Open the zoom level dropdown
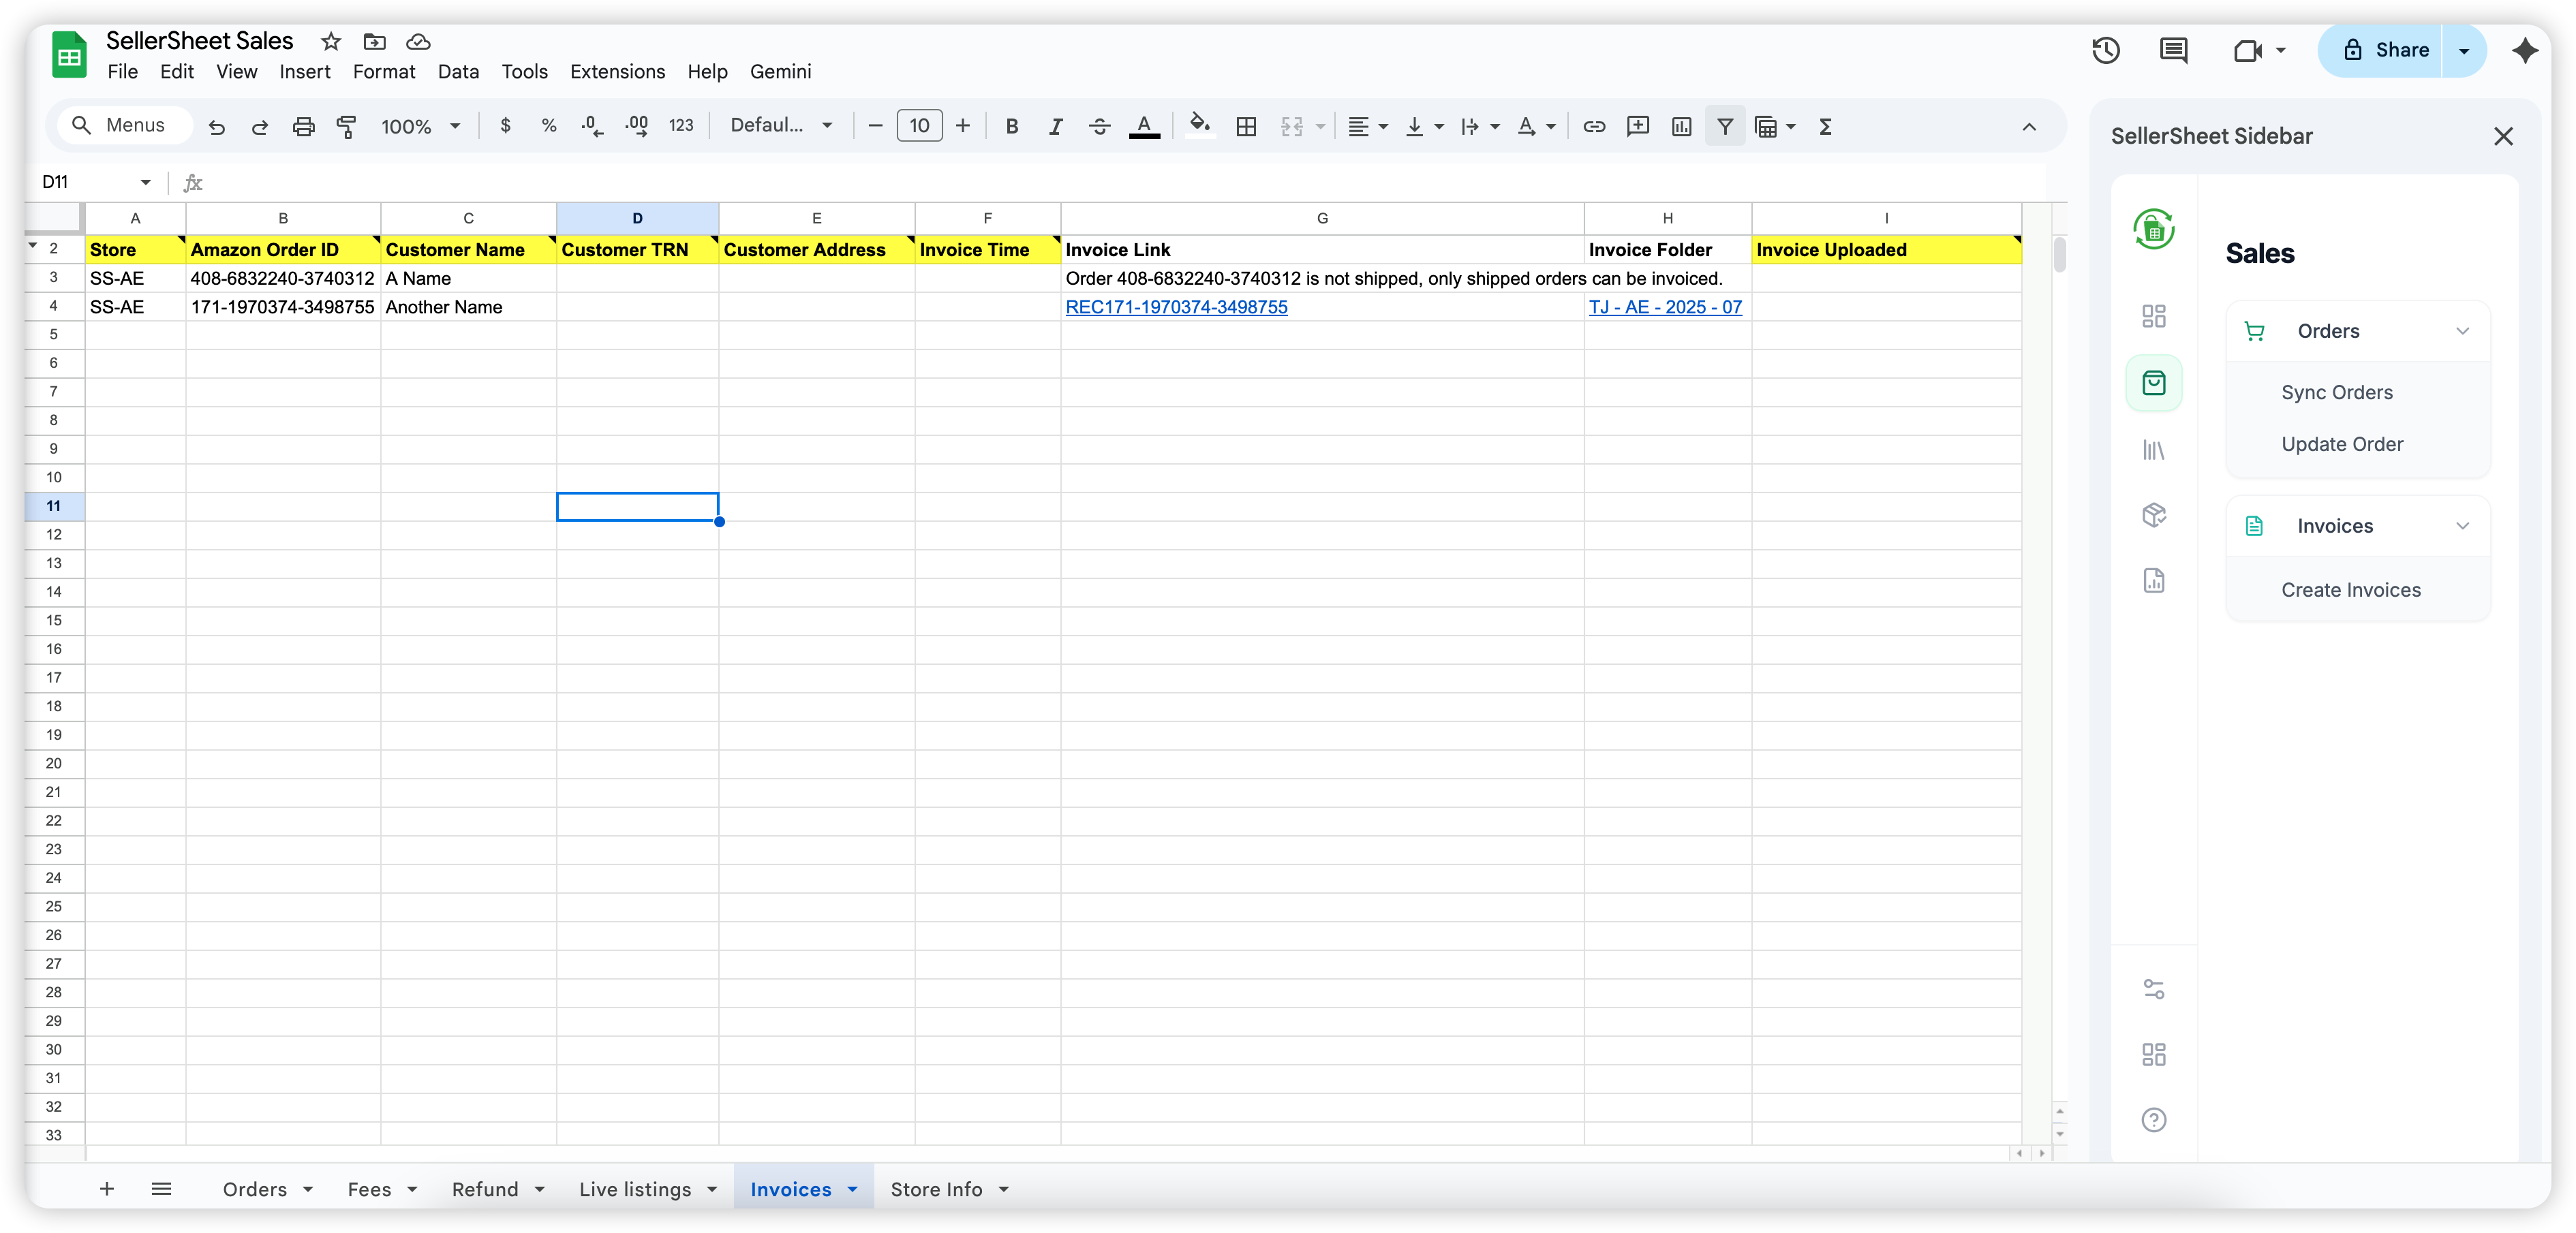 coord(420,126)
